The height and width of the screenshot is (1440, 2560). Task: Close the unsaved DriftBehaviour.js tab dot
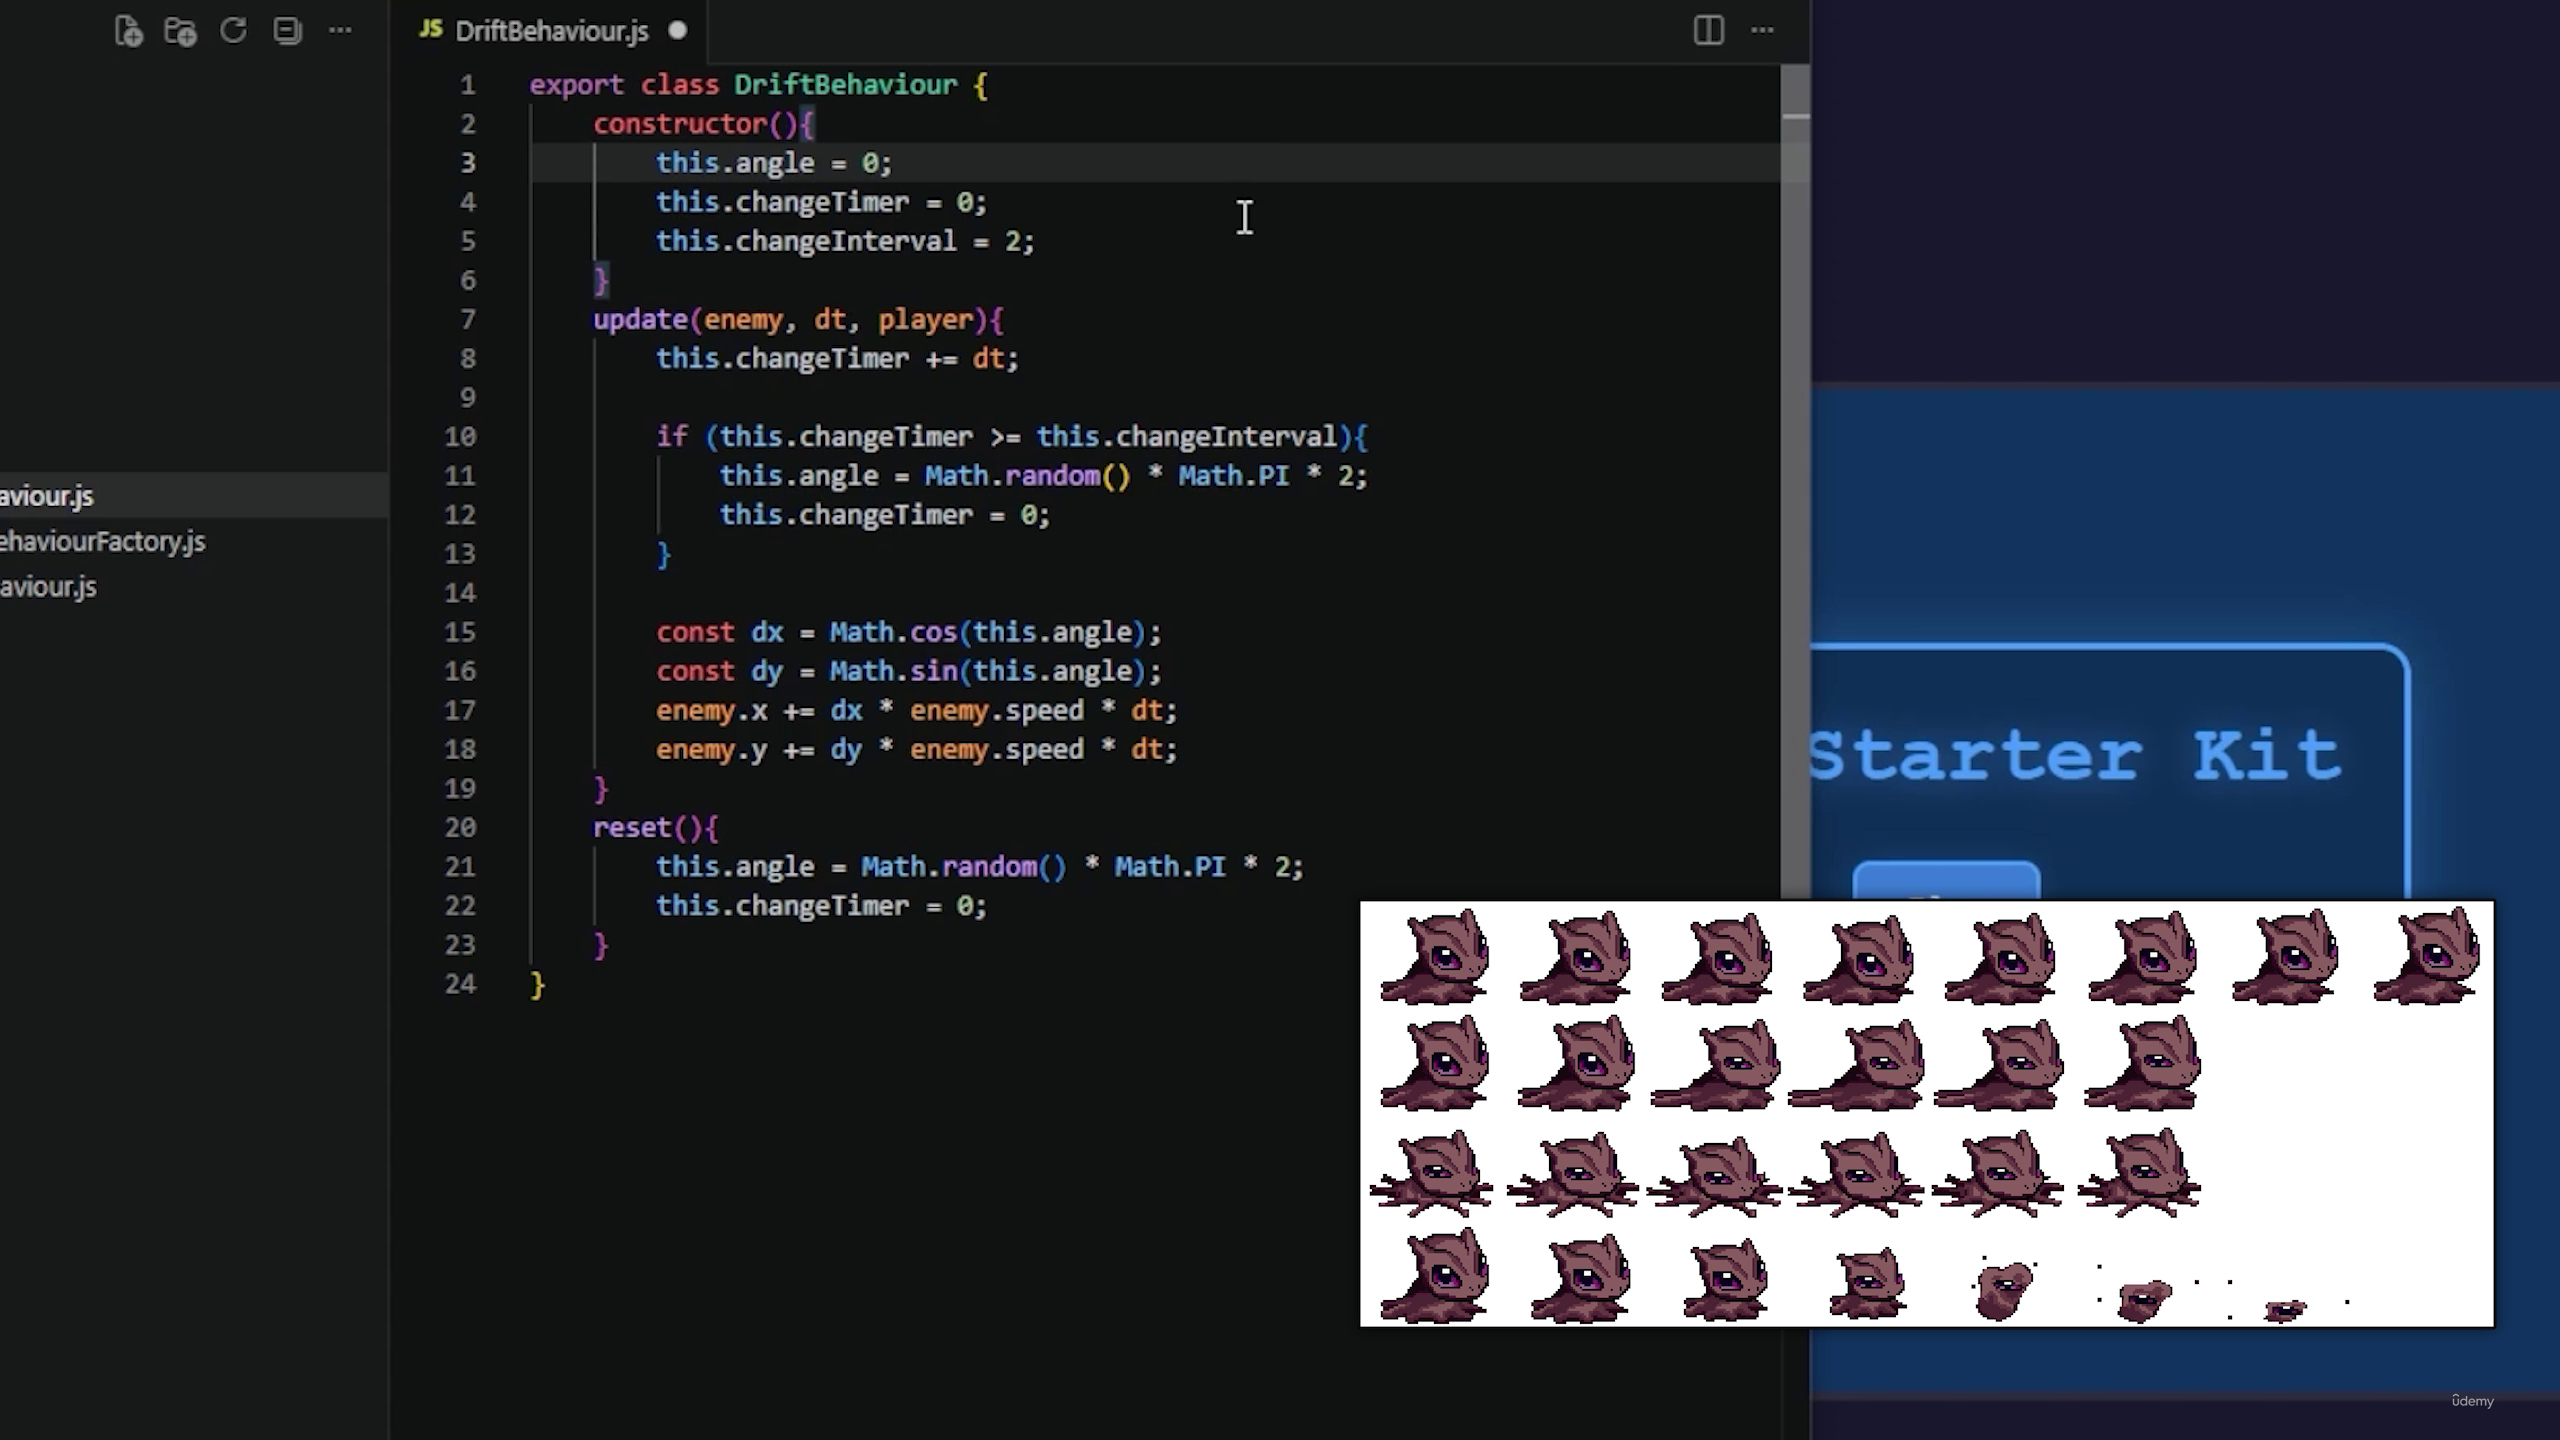[x=678, y=30]
